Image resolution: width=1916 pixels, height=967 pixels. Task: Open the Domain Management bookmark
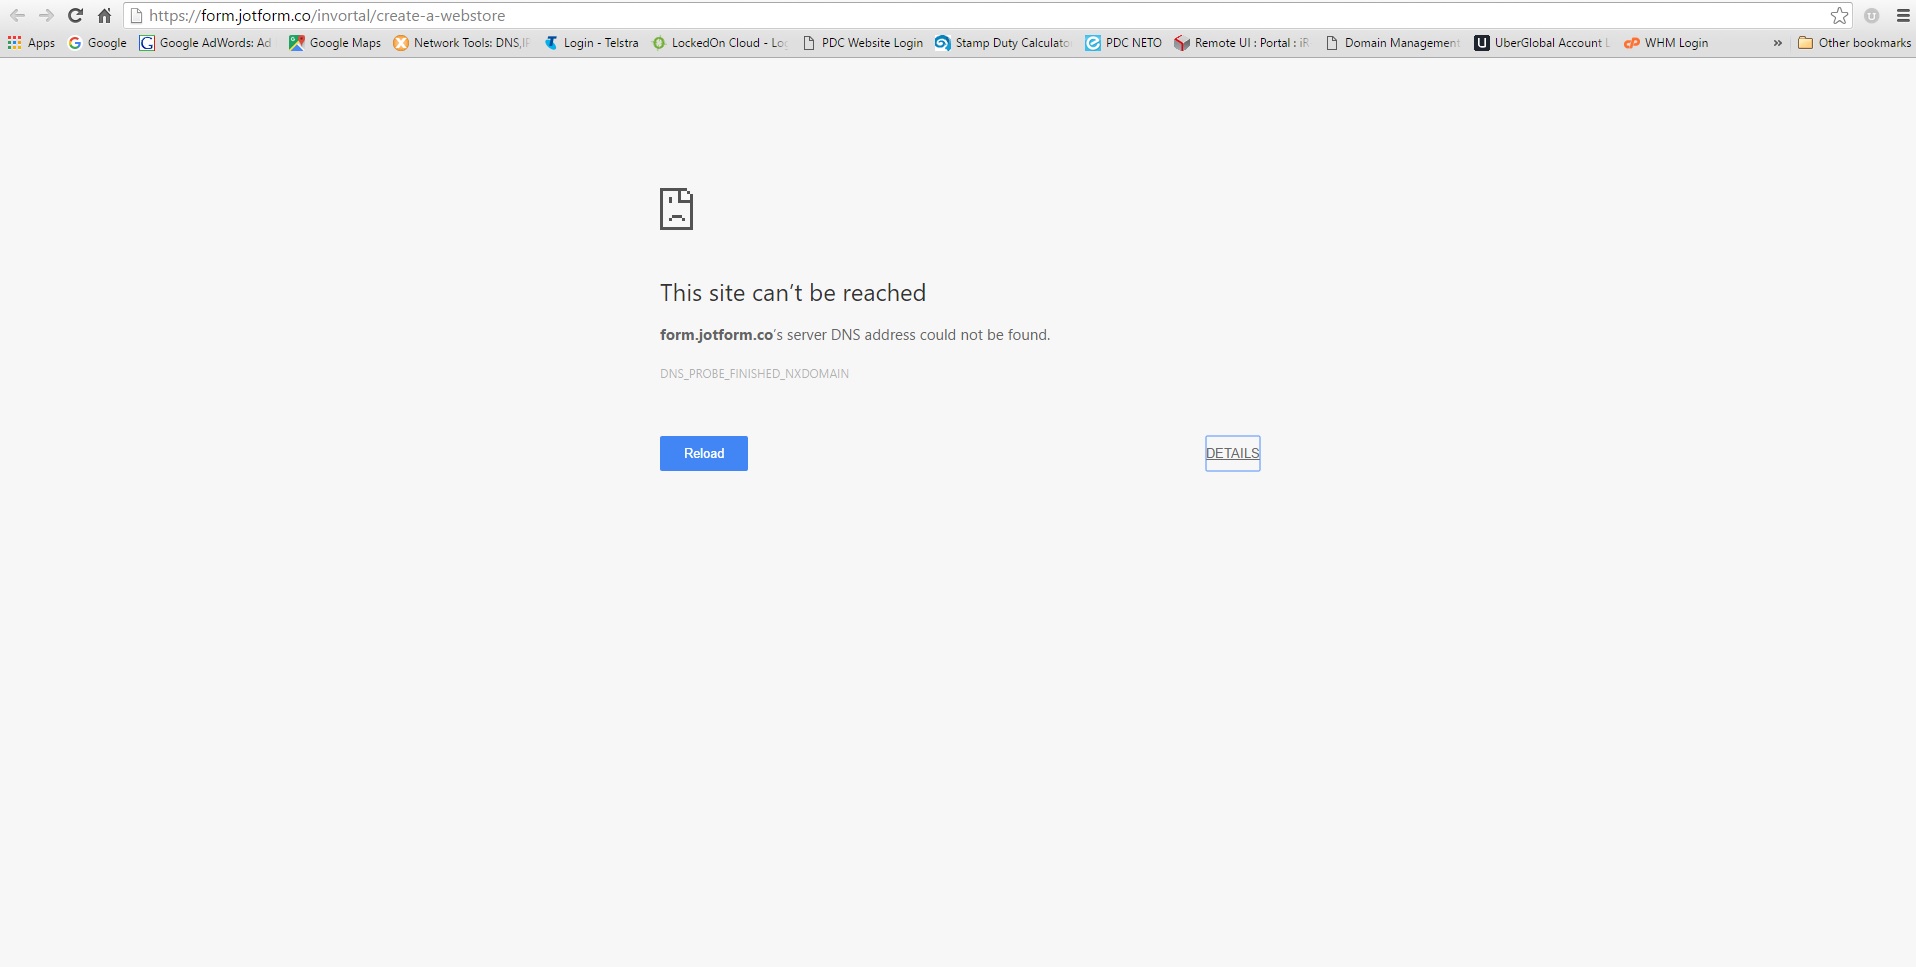pos(1392,43)
